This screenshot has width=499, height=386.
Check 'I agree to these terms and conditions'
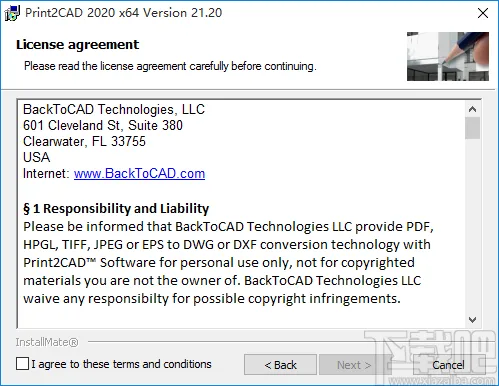(x=23, y=364)
